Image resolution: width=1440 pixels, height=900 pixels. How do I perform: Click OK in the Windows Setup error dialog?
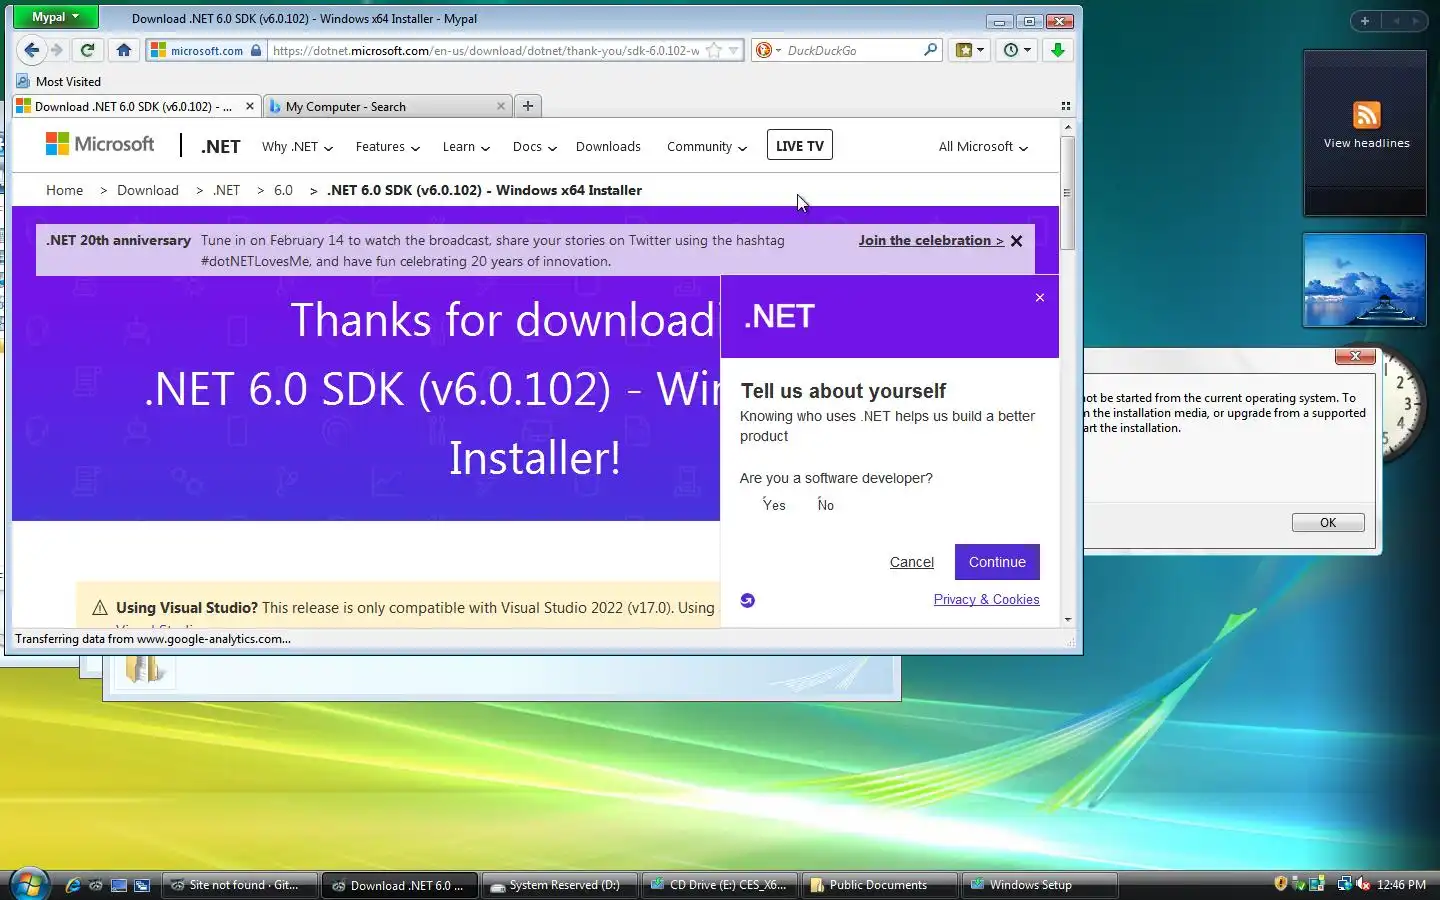pos(1328,523)
